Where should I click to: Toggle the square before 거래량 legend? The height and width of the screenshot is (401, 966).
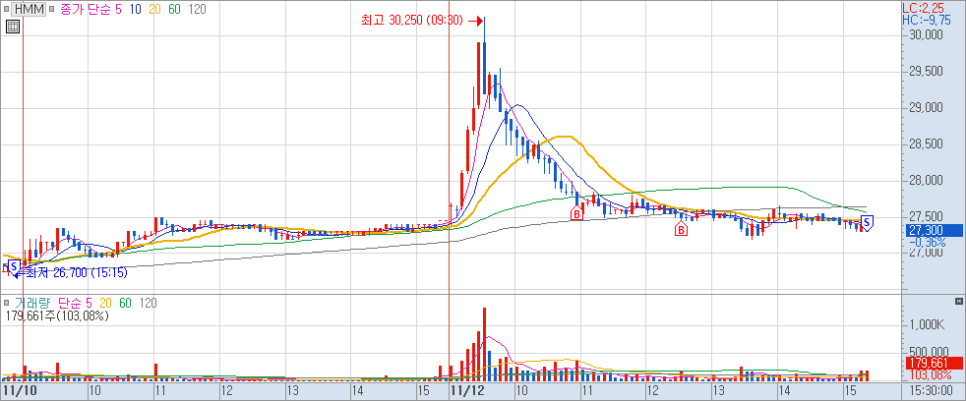click(x=6, y=303)
